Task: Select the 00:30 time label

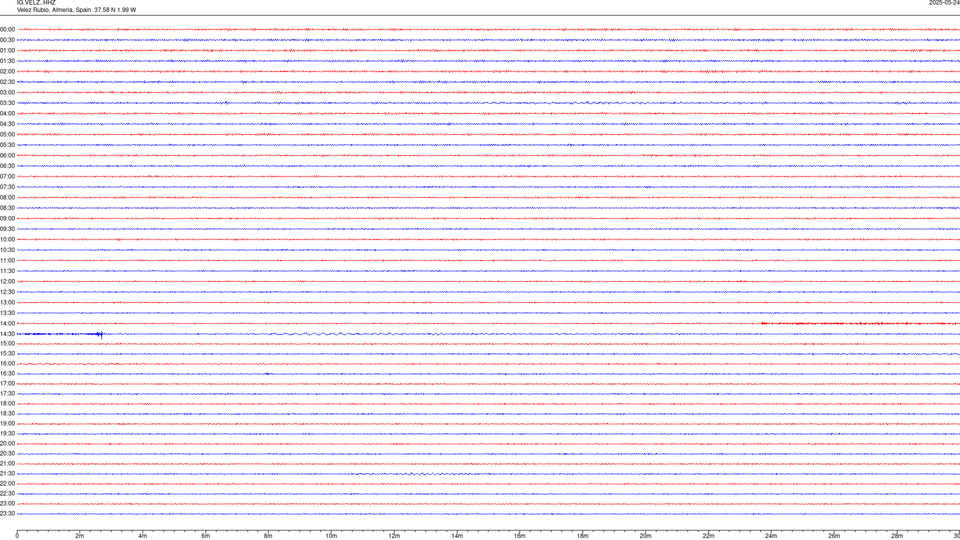Action: (x=7, y=40)
